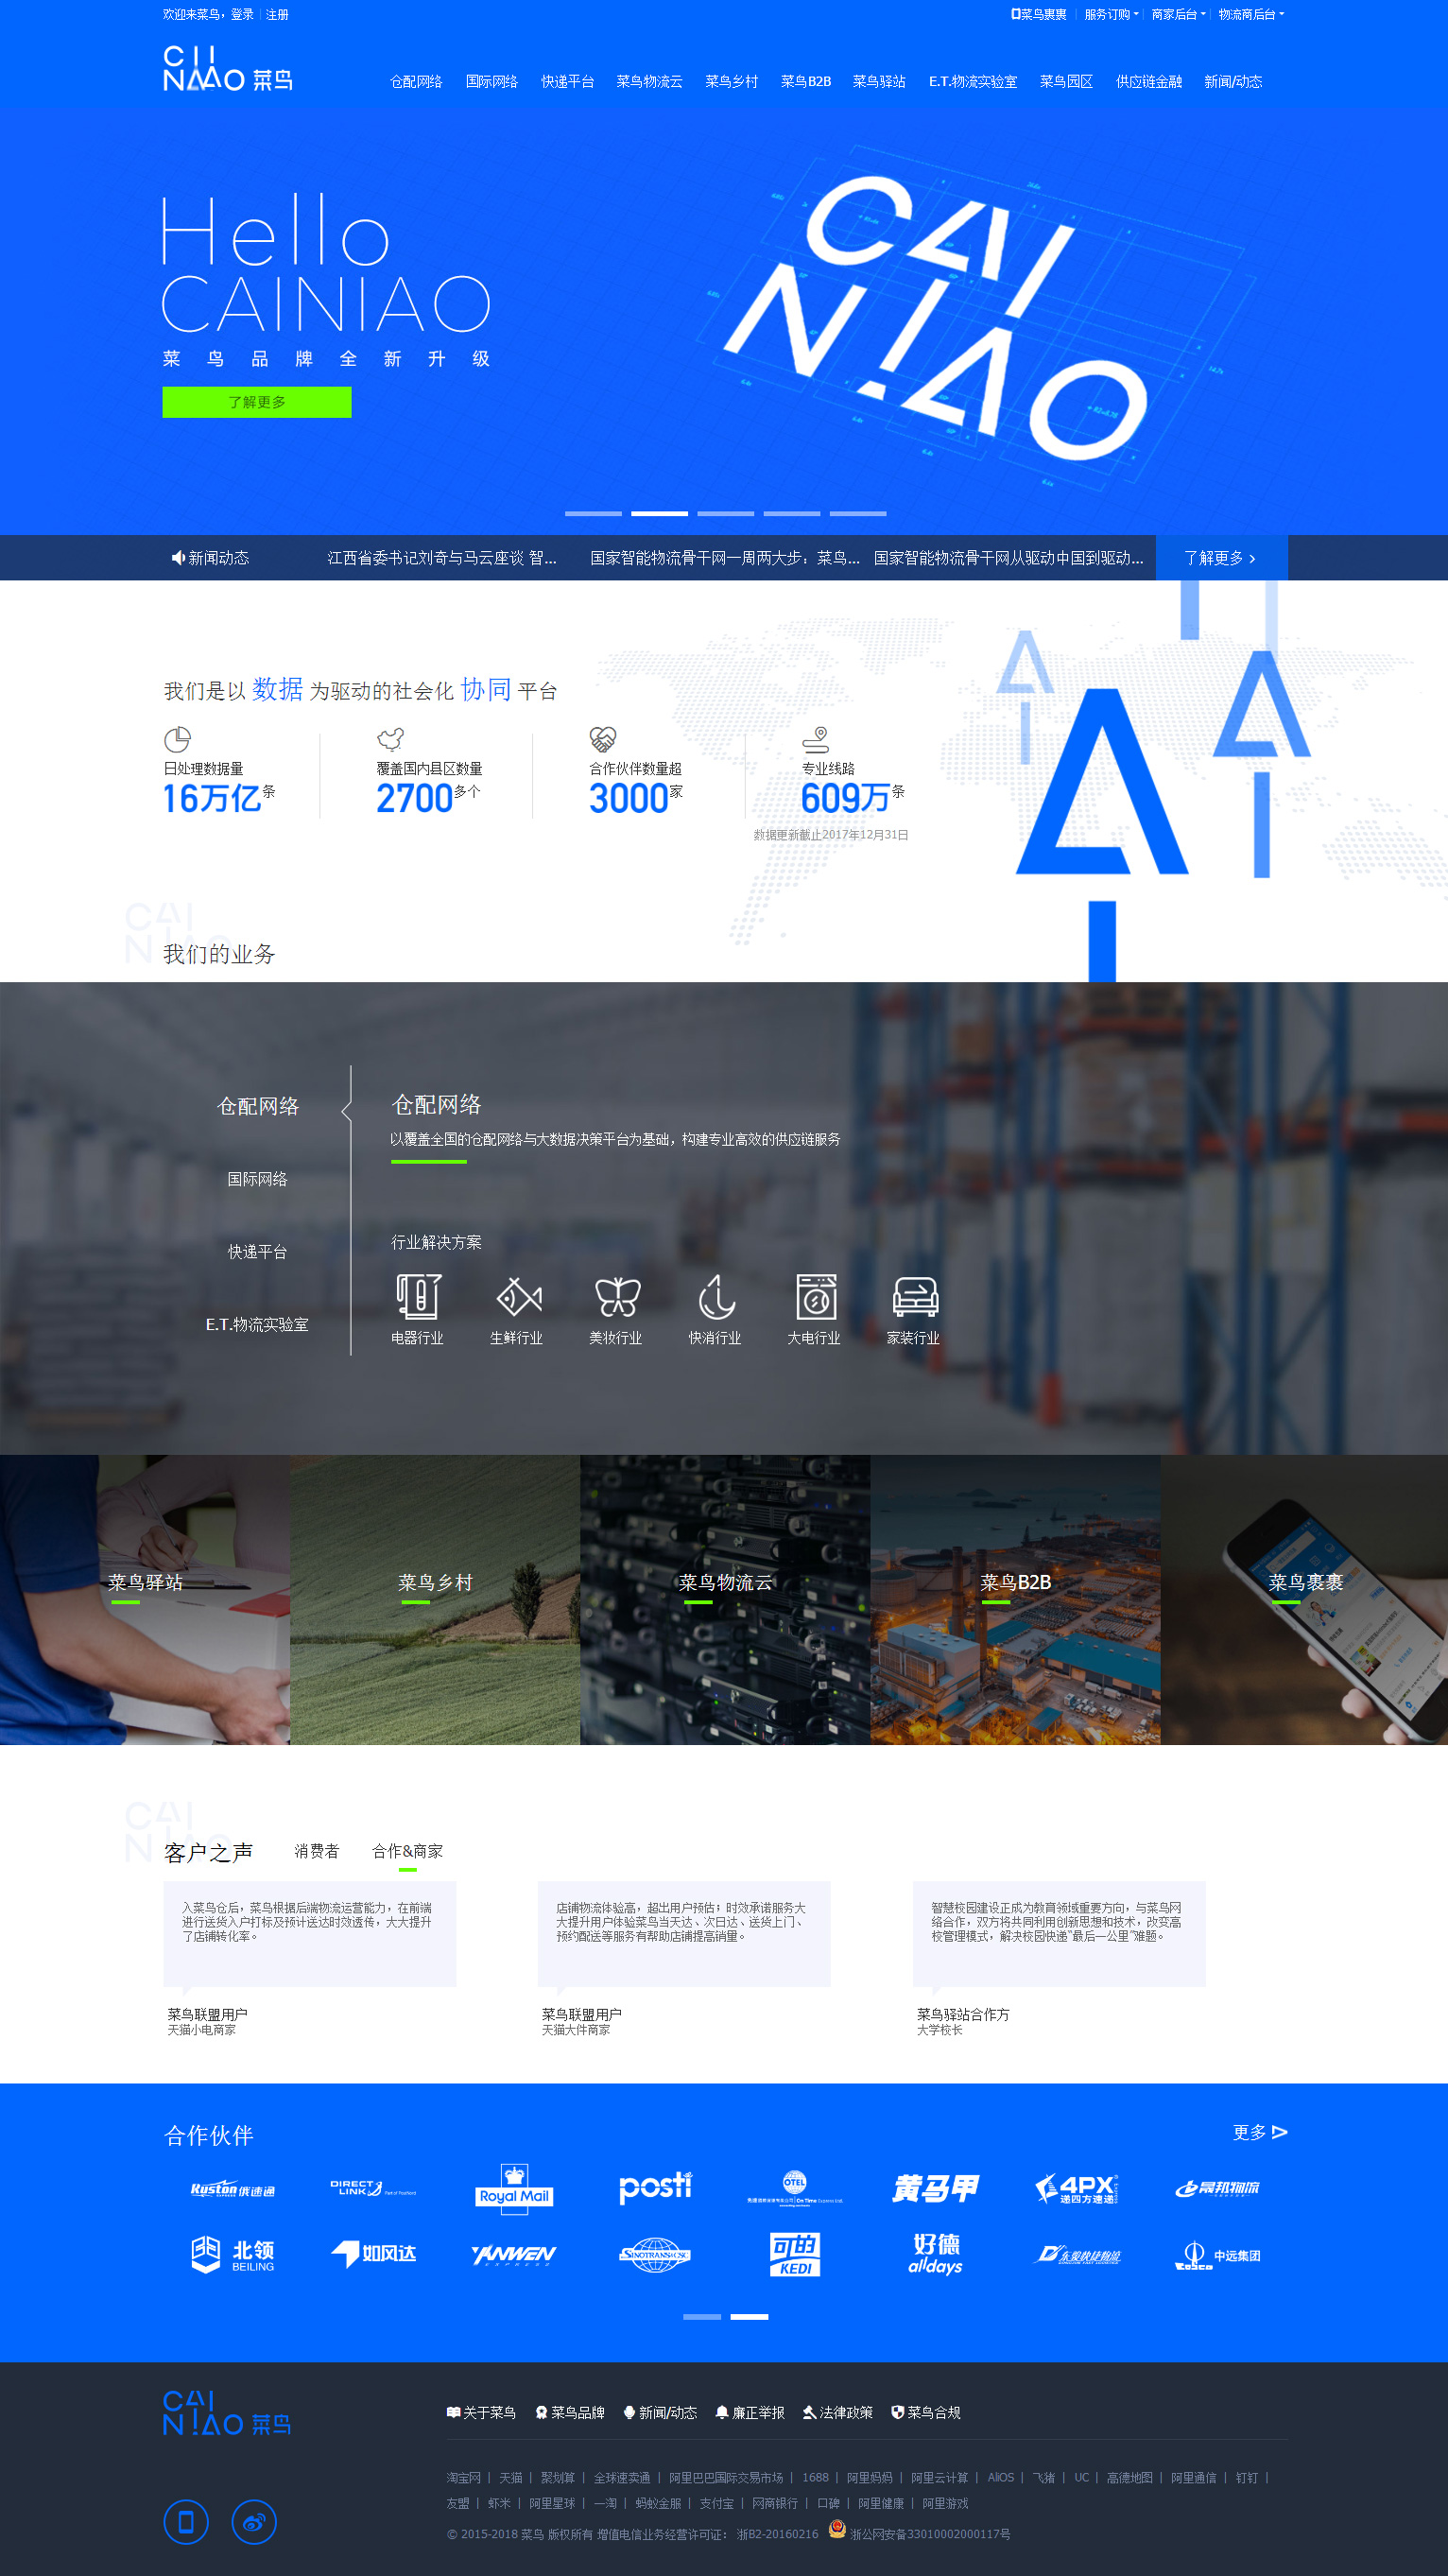Open the 美妆行业 butterfly icon

click(616, 1297)
